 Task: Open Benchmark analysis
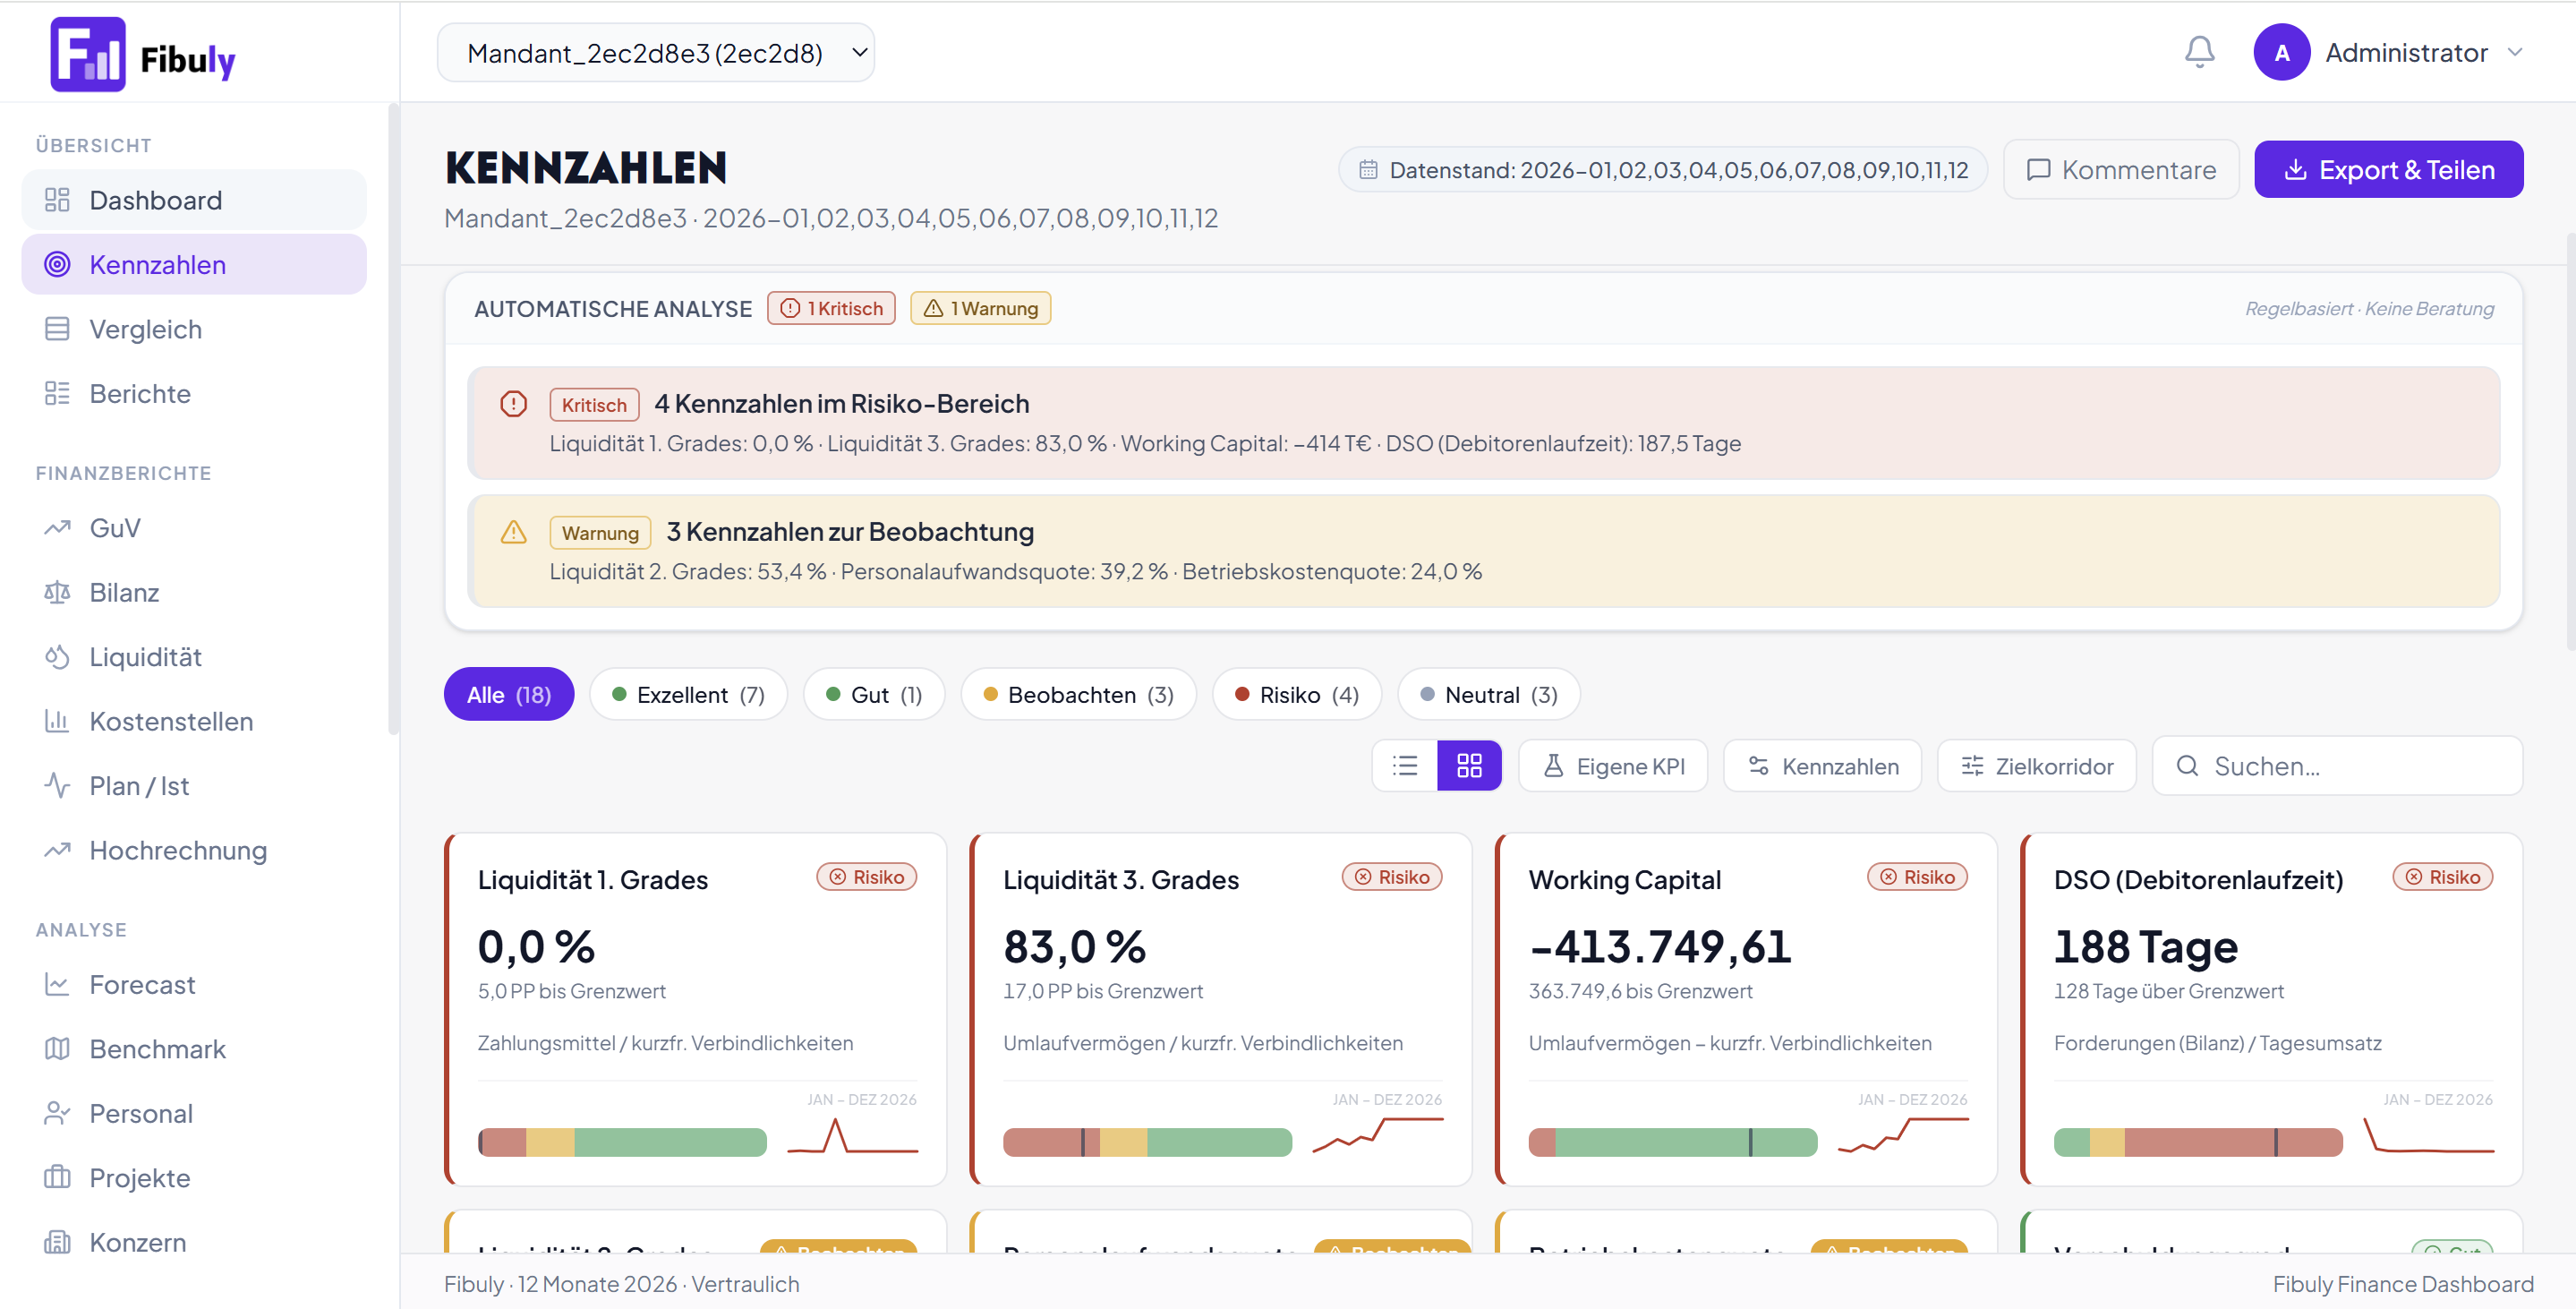point(194,1050)
